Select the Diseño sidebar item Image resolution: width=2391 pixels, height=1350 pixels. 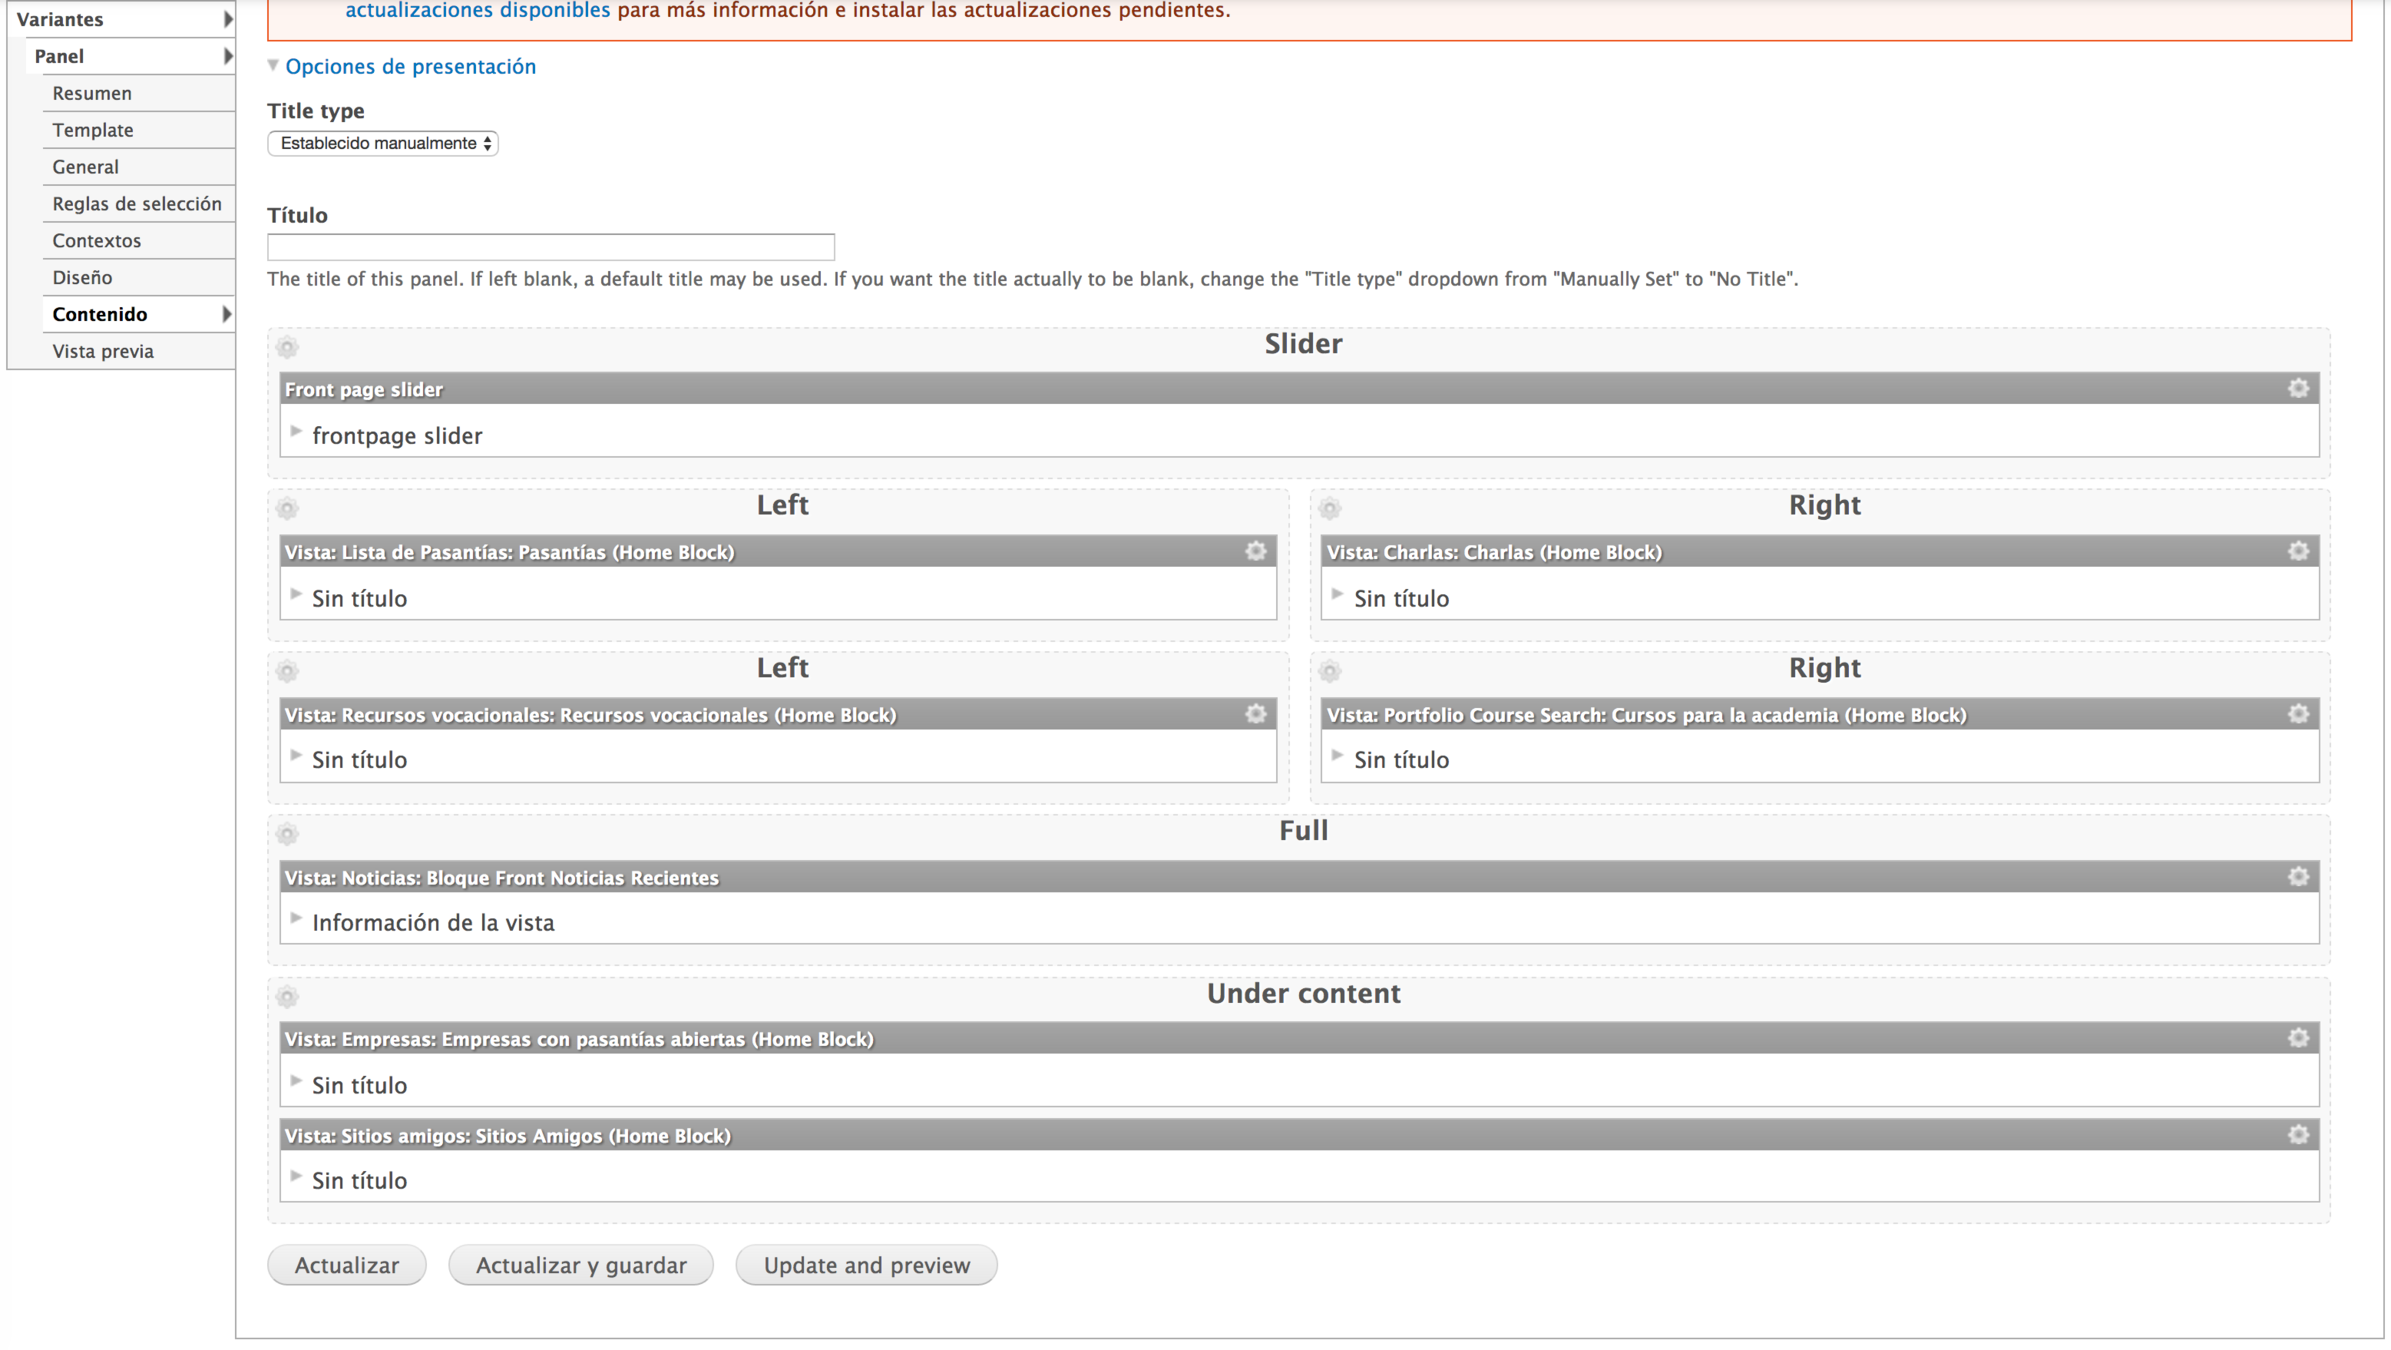point(82,277)
